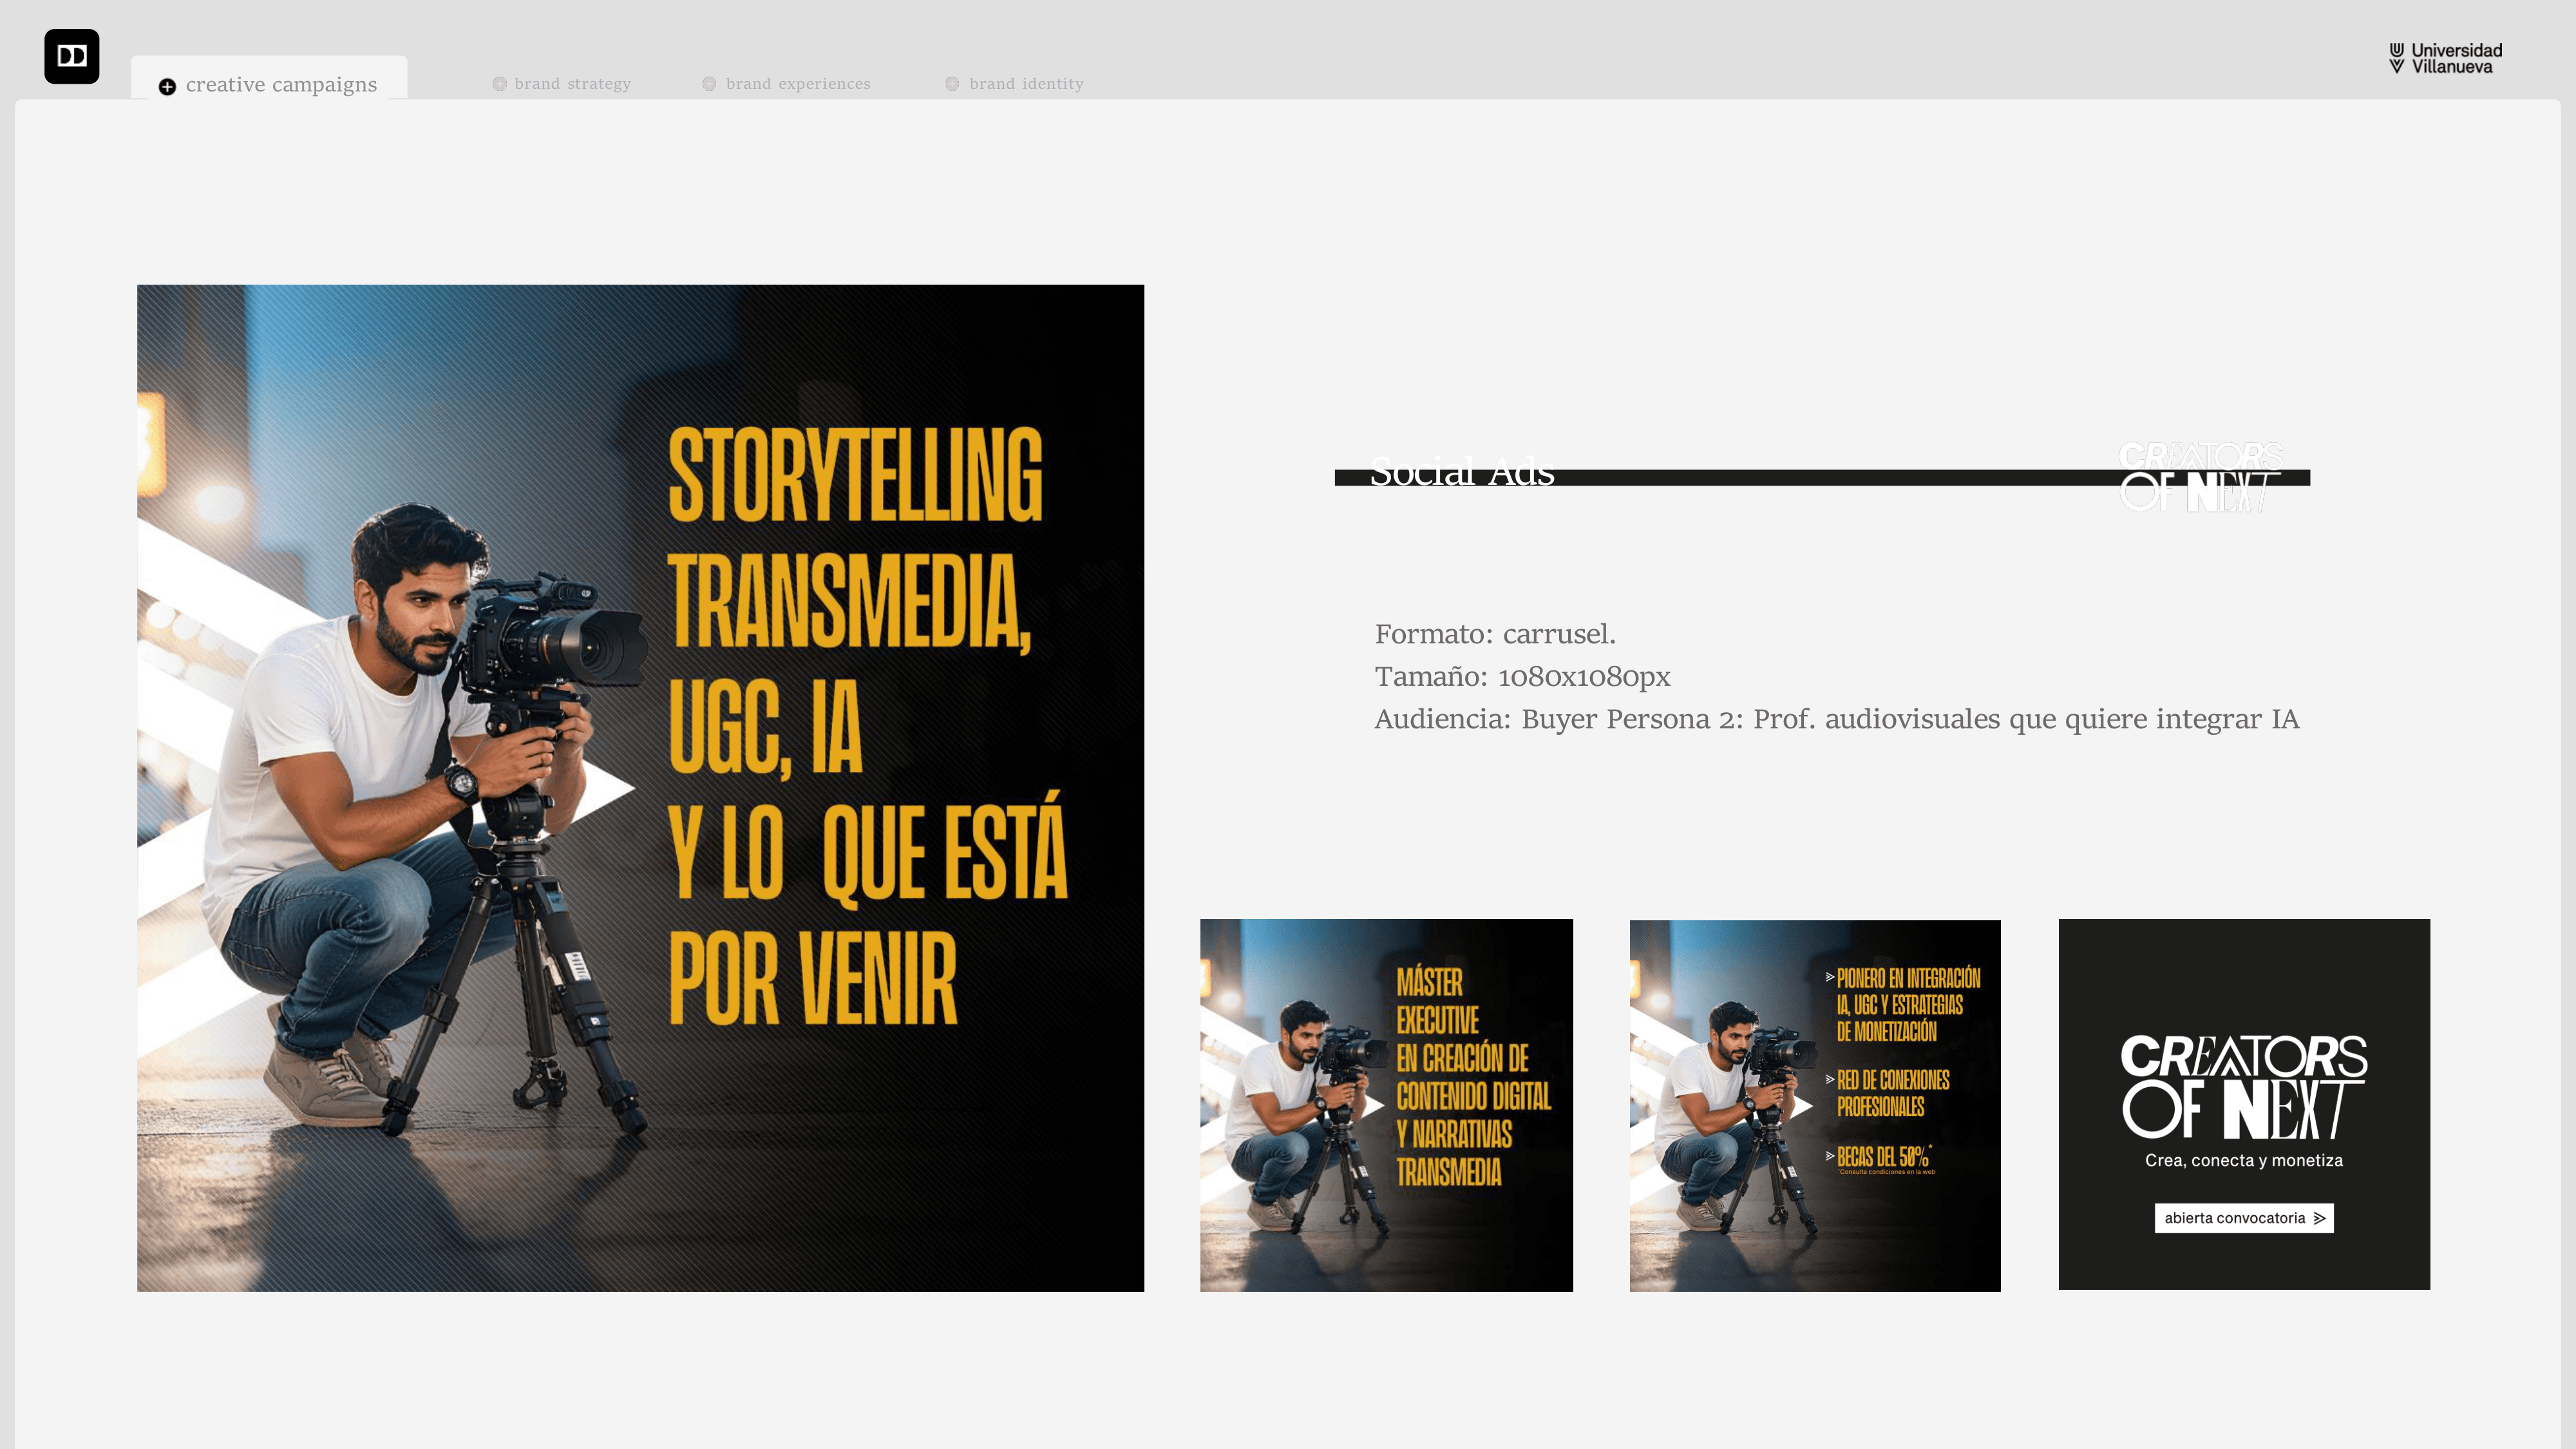The width and height of the screenshot is (2576, 1449).
Task: Click the arrow icon in abierta convocatoria
Action: [x=2319, y=1218]
